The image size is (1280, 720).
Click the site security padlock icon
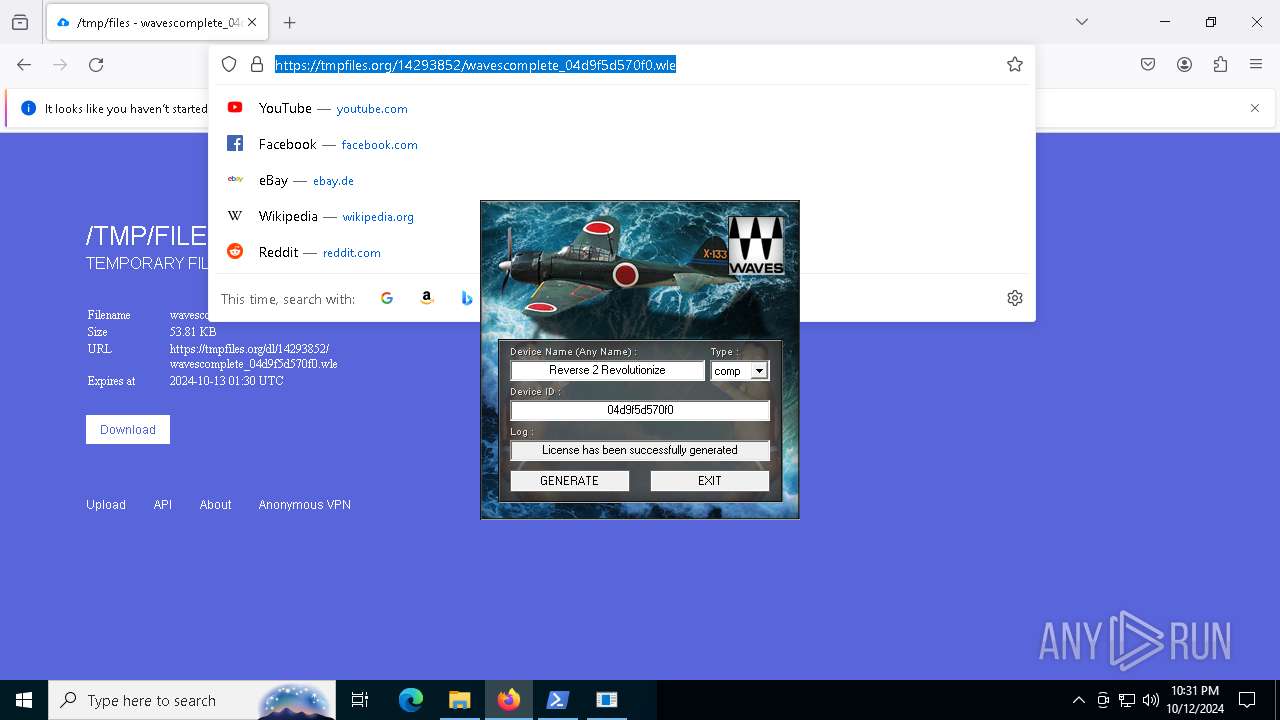(x=257, y=65)
